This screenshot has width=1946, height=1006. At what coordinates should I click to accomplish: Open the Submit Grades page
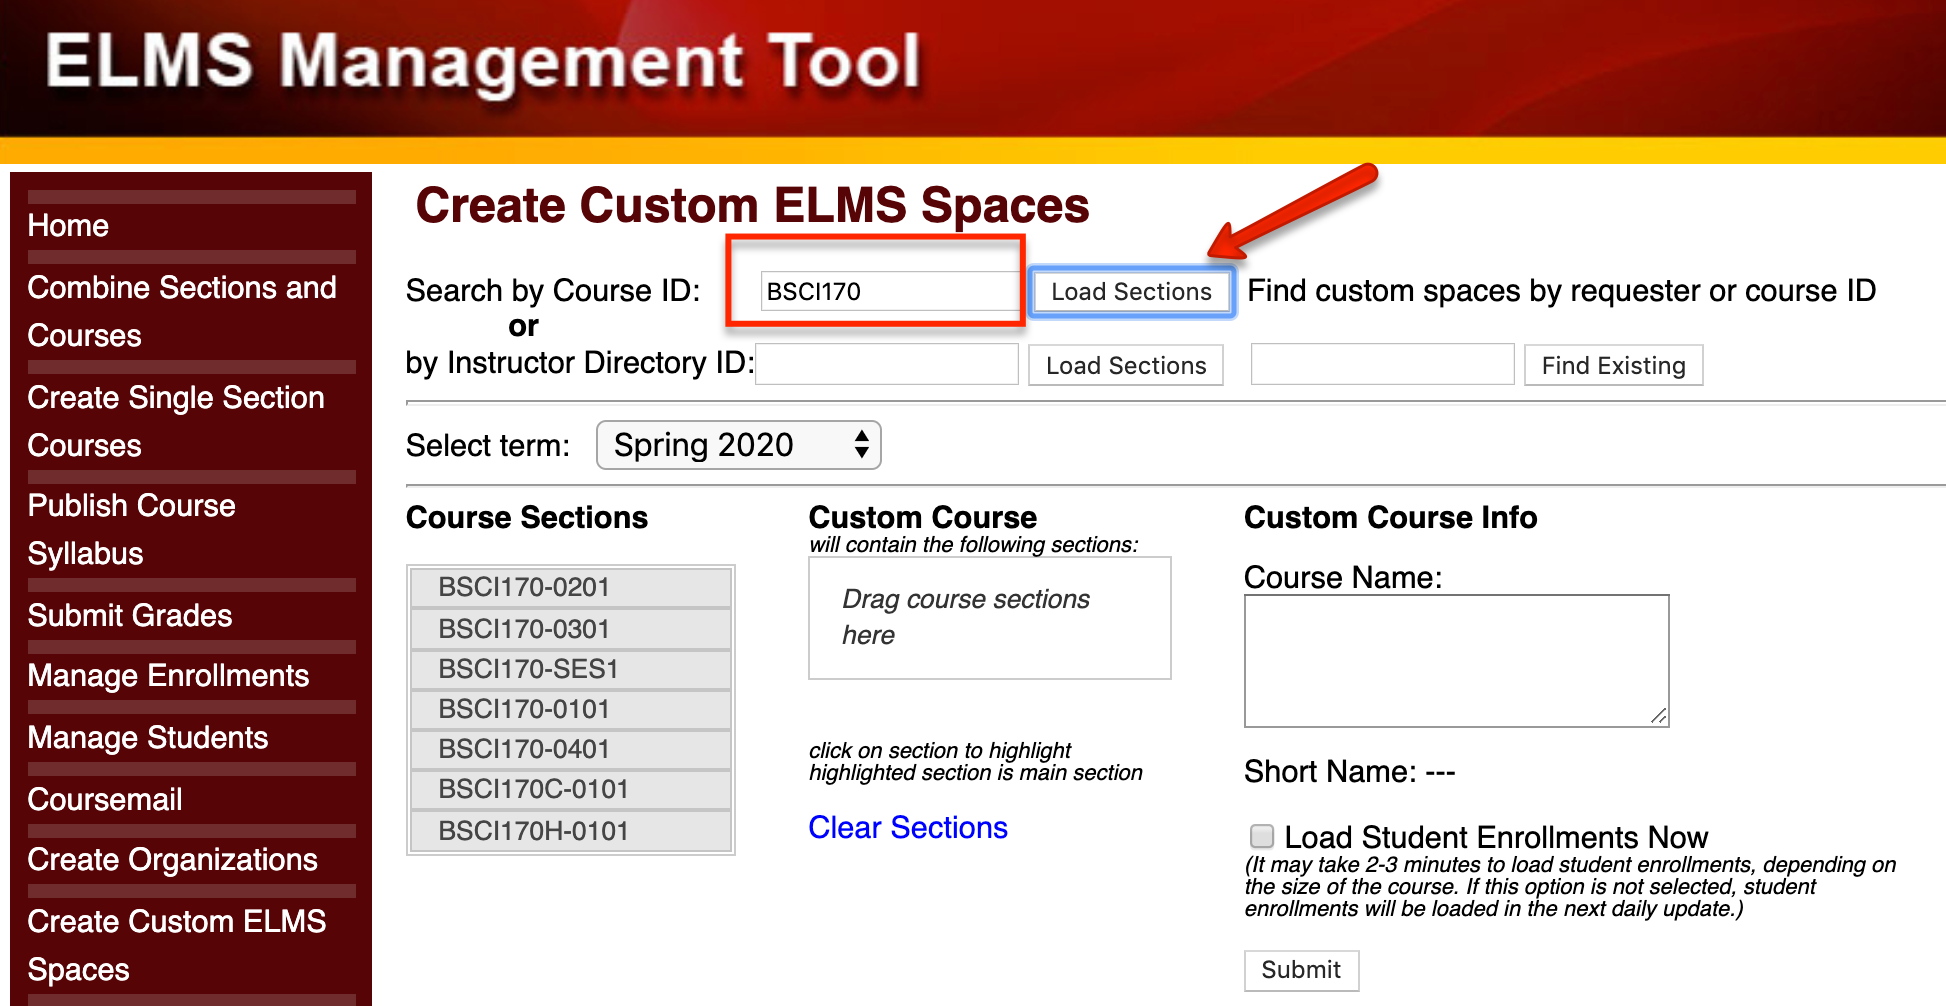click(x=129, y=616)
